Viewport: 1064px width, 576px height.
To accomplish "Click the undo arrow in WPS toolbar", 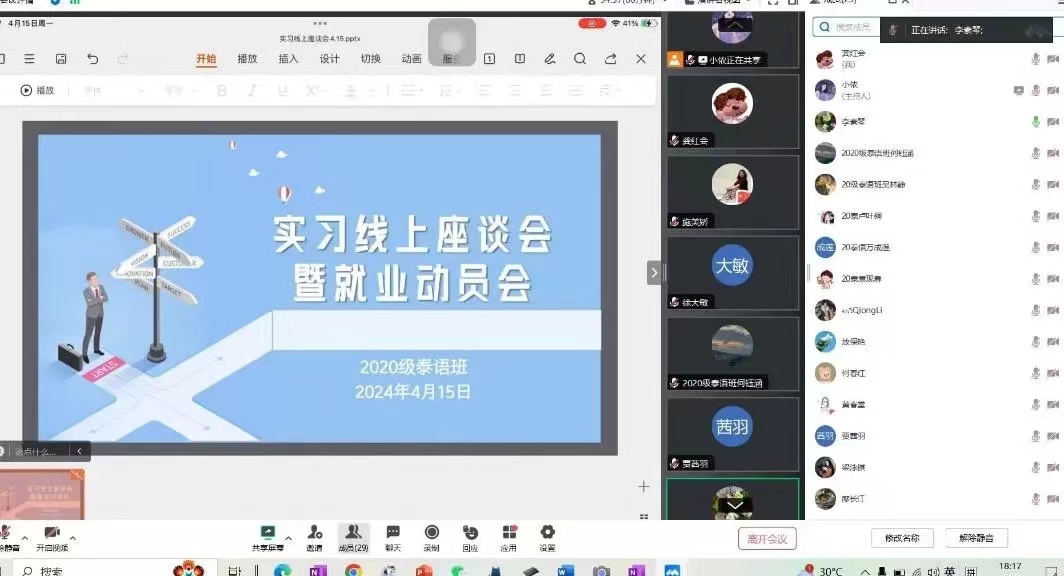I will point(92,59).
